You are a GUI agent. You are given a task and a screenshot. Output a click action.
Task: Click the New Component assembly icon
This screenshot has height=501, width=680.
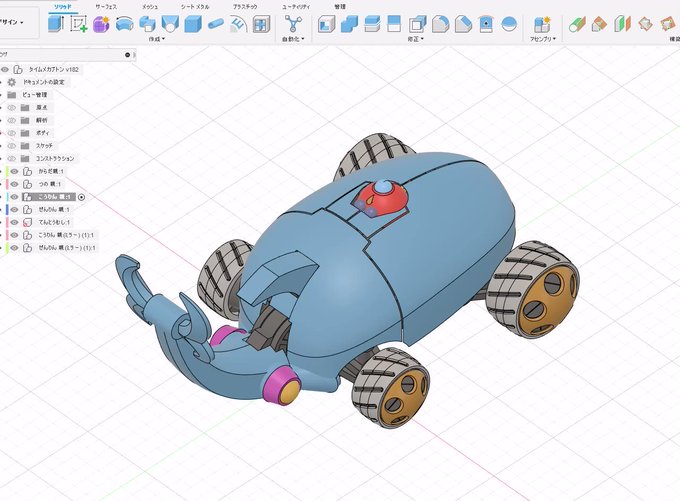coord(542,24)
